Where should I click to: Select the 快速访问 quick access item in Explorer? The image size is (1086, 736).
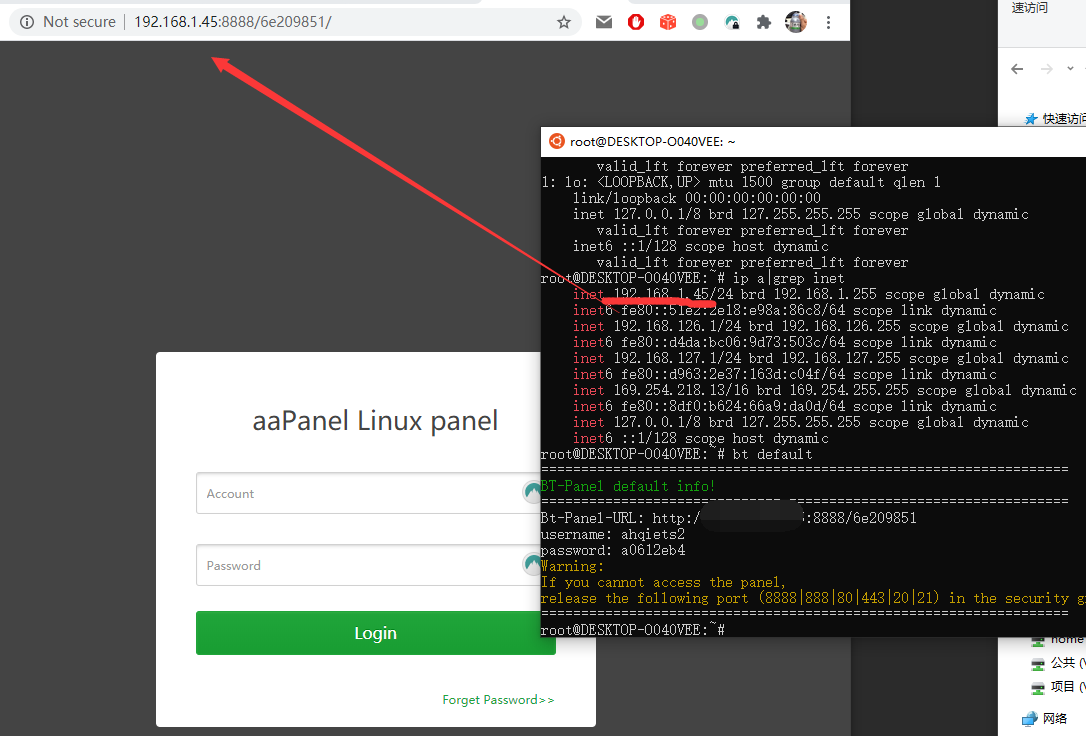pyautogui.click(x=1056, y=118)
